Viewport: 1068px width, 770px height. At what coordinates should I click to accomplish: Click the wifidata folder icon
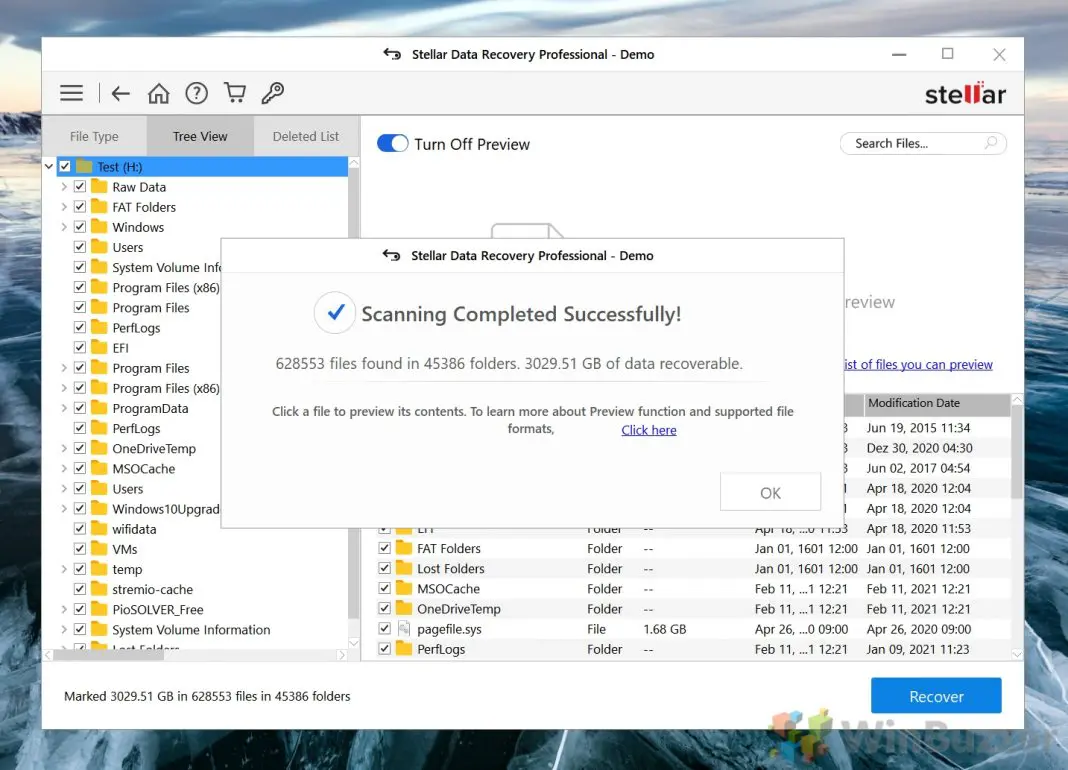pos(99,528)
